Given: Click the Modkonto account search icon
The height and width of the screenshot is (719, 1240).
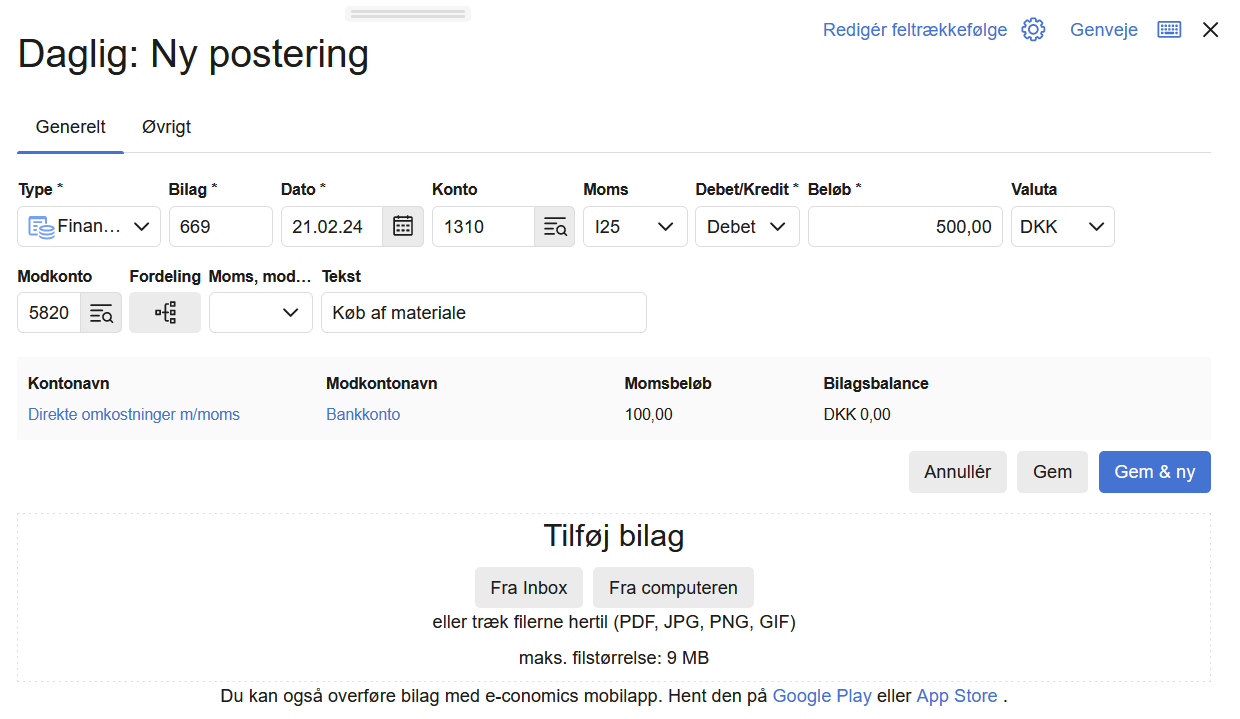Looking at the screenshot, I should click(101, 313).
